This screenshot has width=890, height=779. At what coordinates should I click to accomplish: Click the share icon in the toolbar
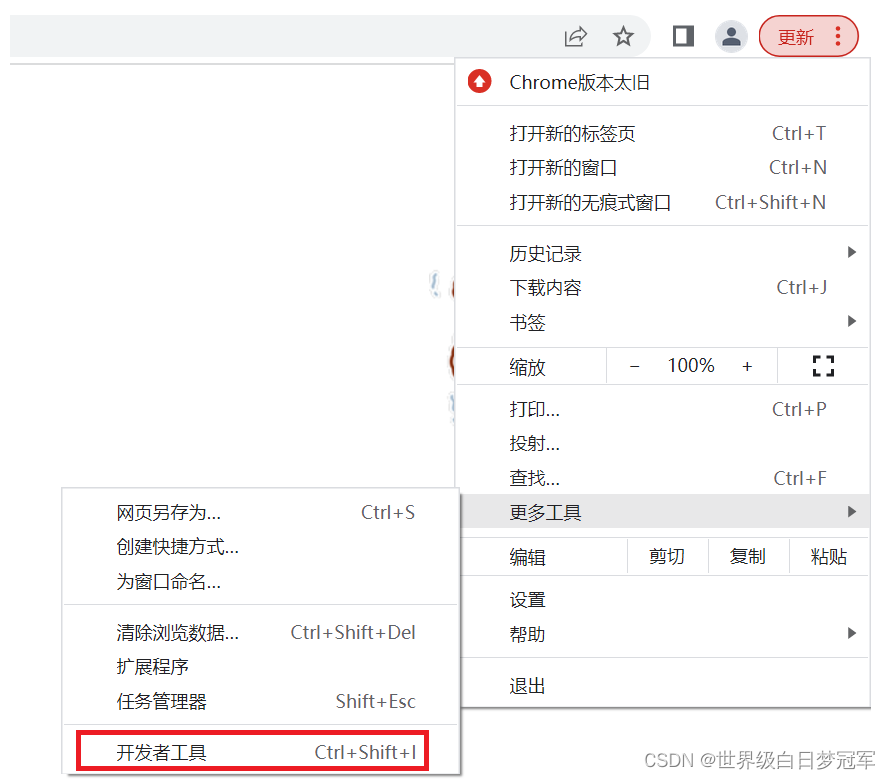pyautogui.click(x=576, y=36)
